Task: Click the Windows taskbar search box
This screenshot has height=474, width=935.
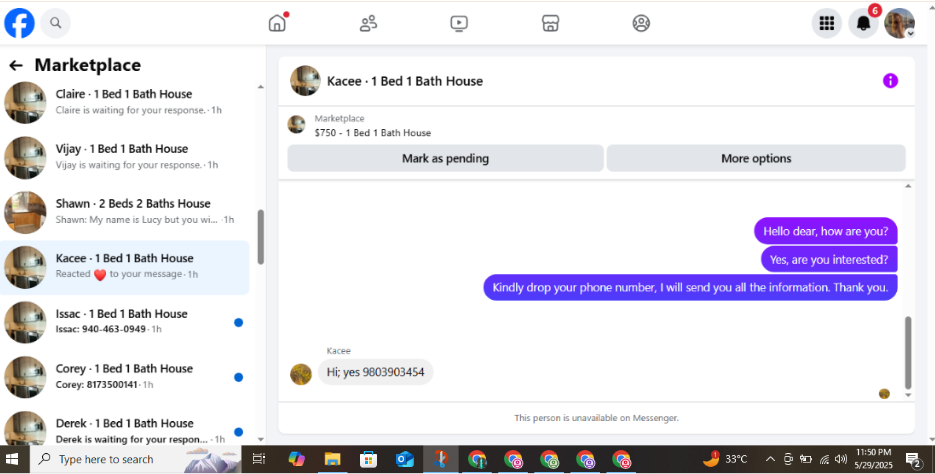Action: [135, 459]
